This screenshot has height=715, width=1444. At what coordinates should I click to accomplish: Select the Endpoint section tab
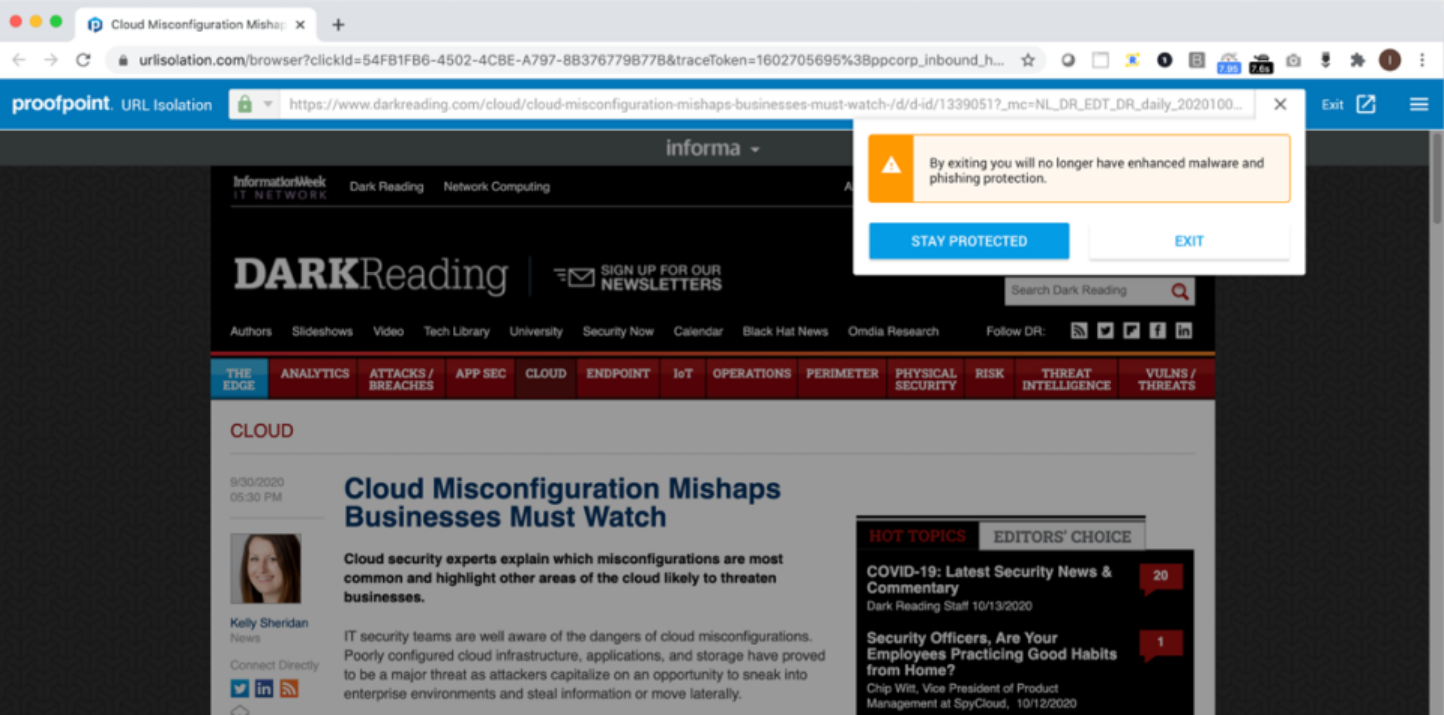[x=618, y=379]
